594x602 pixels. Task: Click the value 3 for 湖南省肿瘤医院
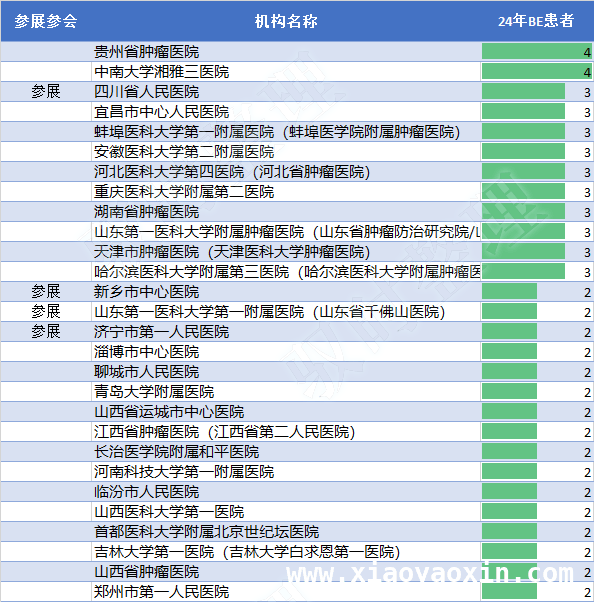tap(587, 212)
